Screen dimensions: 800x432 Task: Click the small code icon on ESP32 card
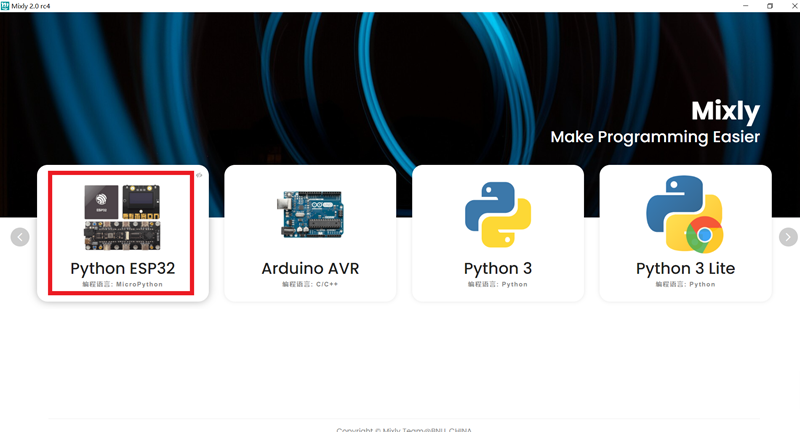click(199, 175)
